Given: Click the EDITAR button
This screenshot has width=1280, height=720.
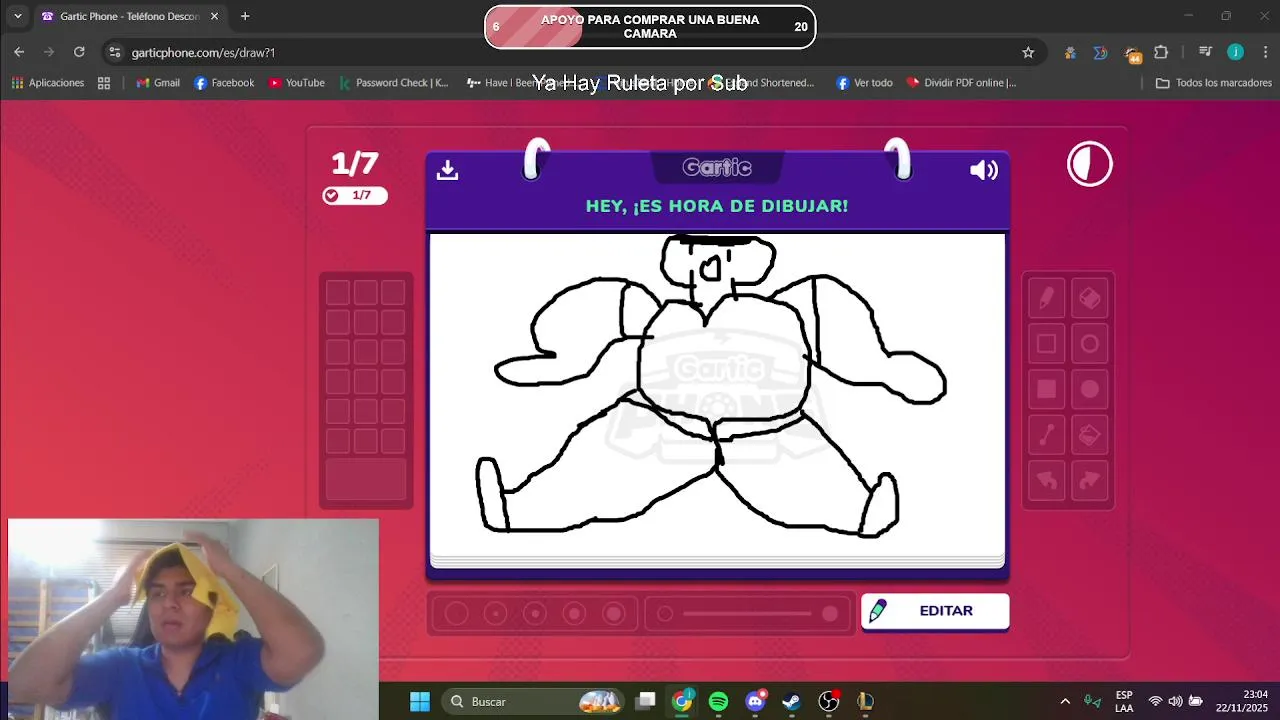Looking at the screenshot, I should tap(935, 611).
